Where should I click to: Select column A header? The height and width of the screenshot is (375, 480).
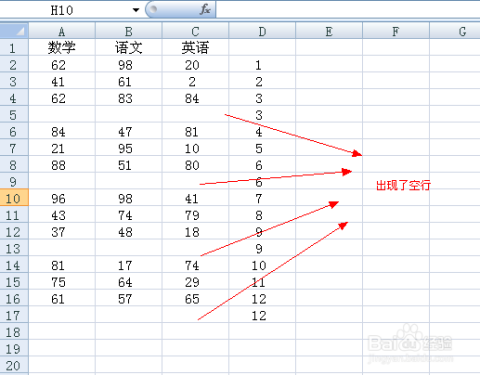pos(62,31)
